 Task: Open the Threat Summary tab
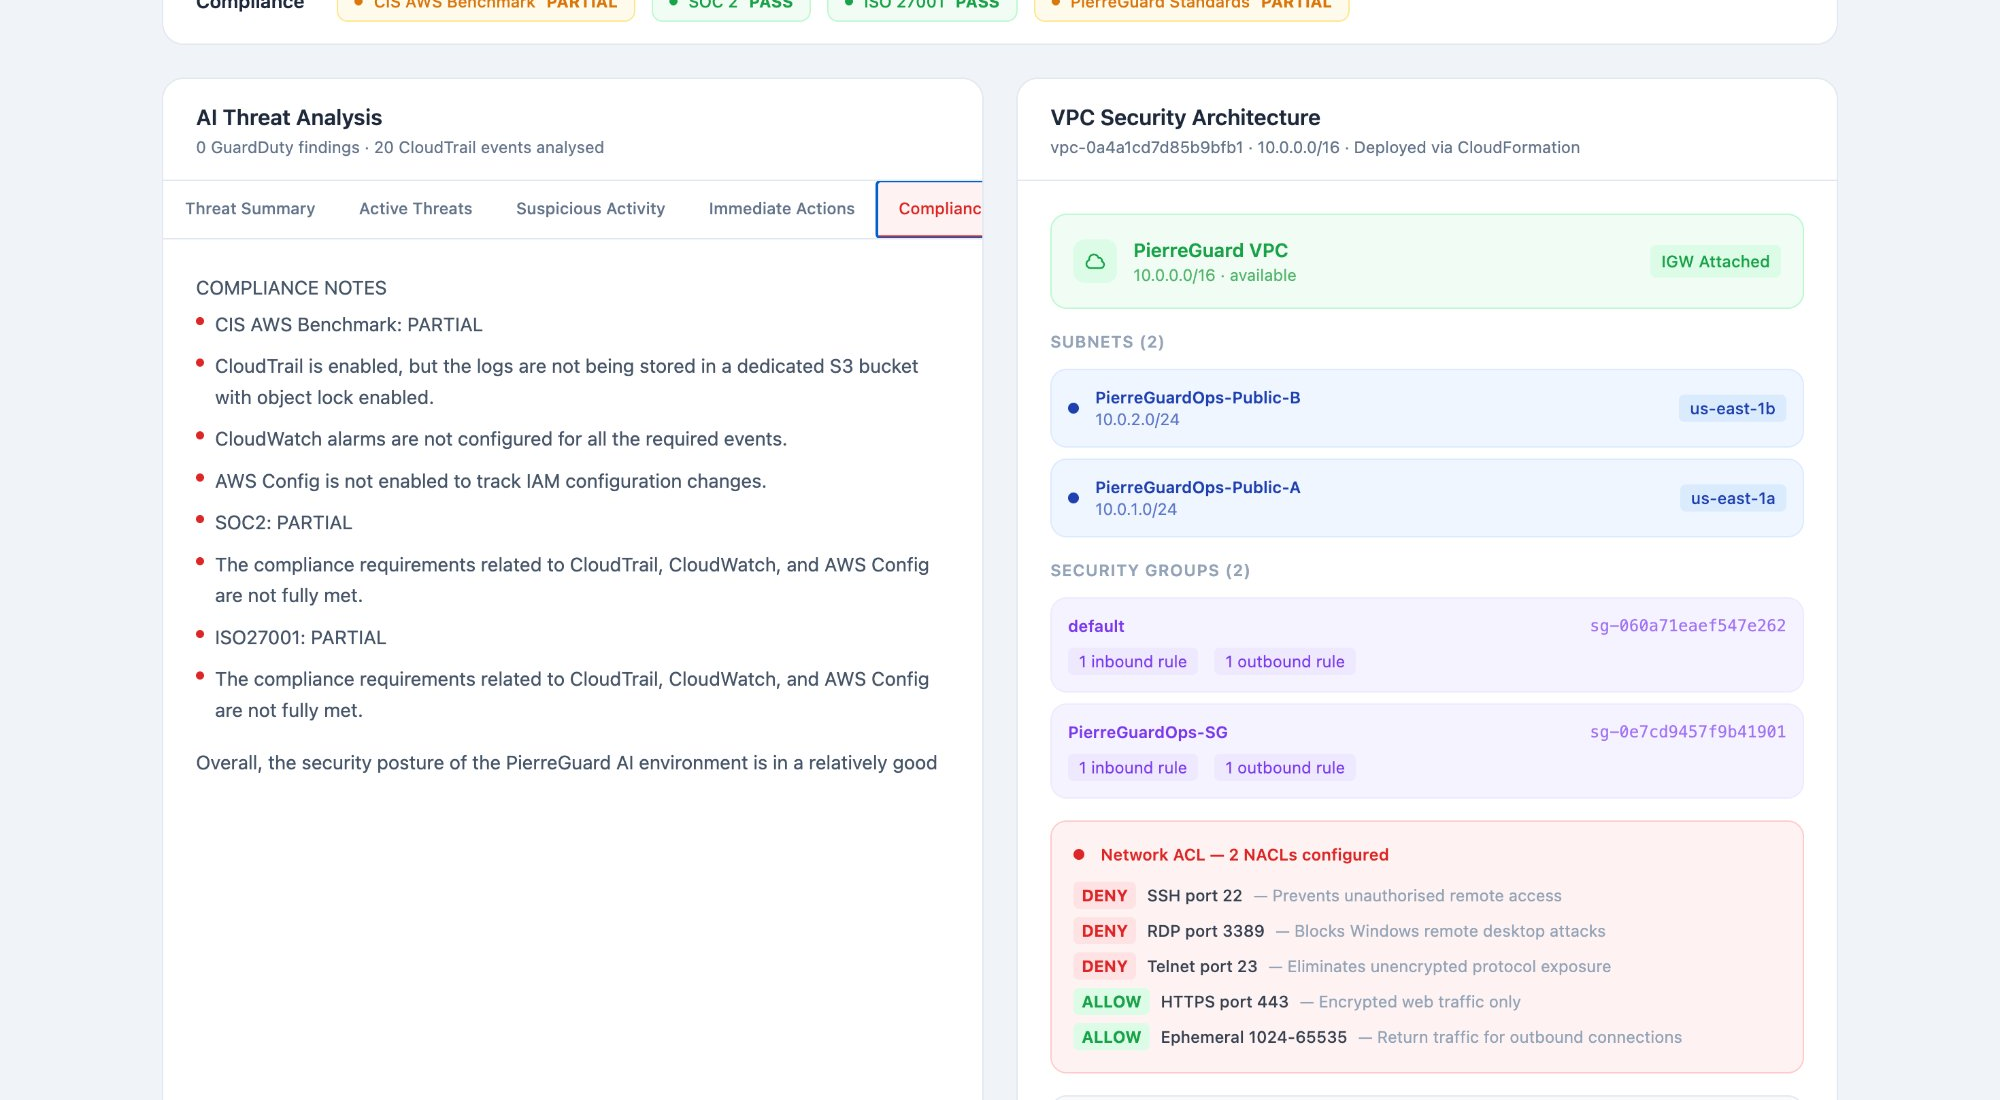point(250,208)
